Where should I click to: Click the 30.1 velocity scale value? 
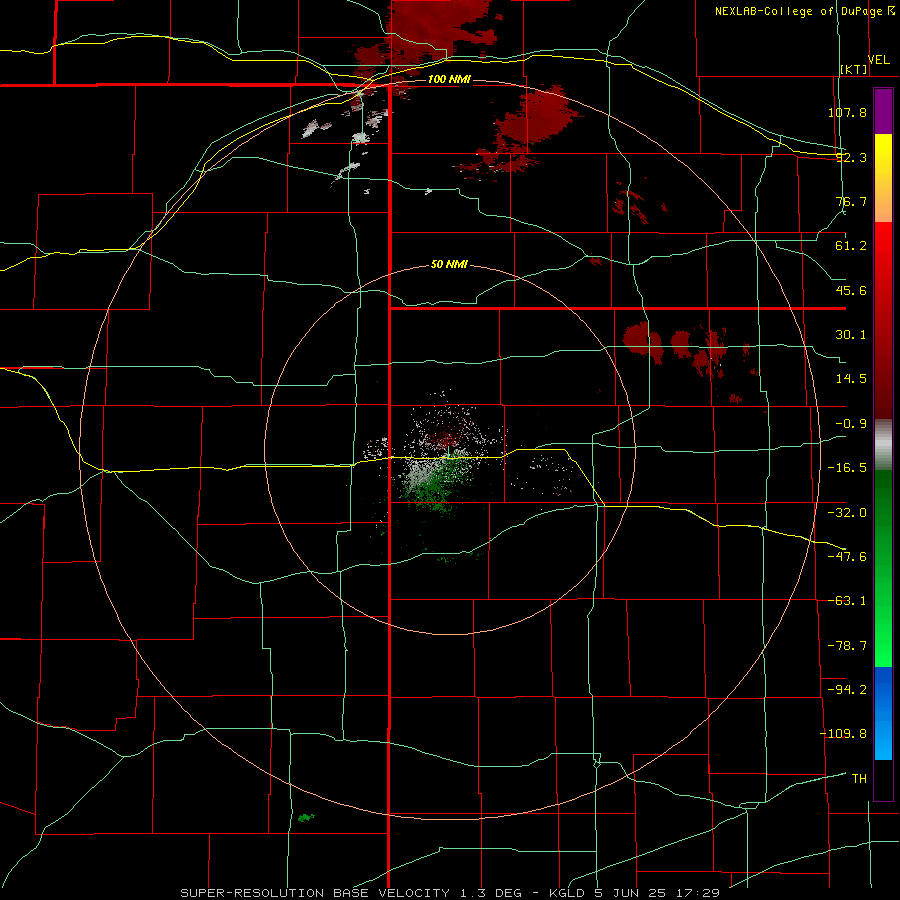pos(851,335)
